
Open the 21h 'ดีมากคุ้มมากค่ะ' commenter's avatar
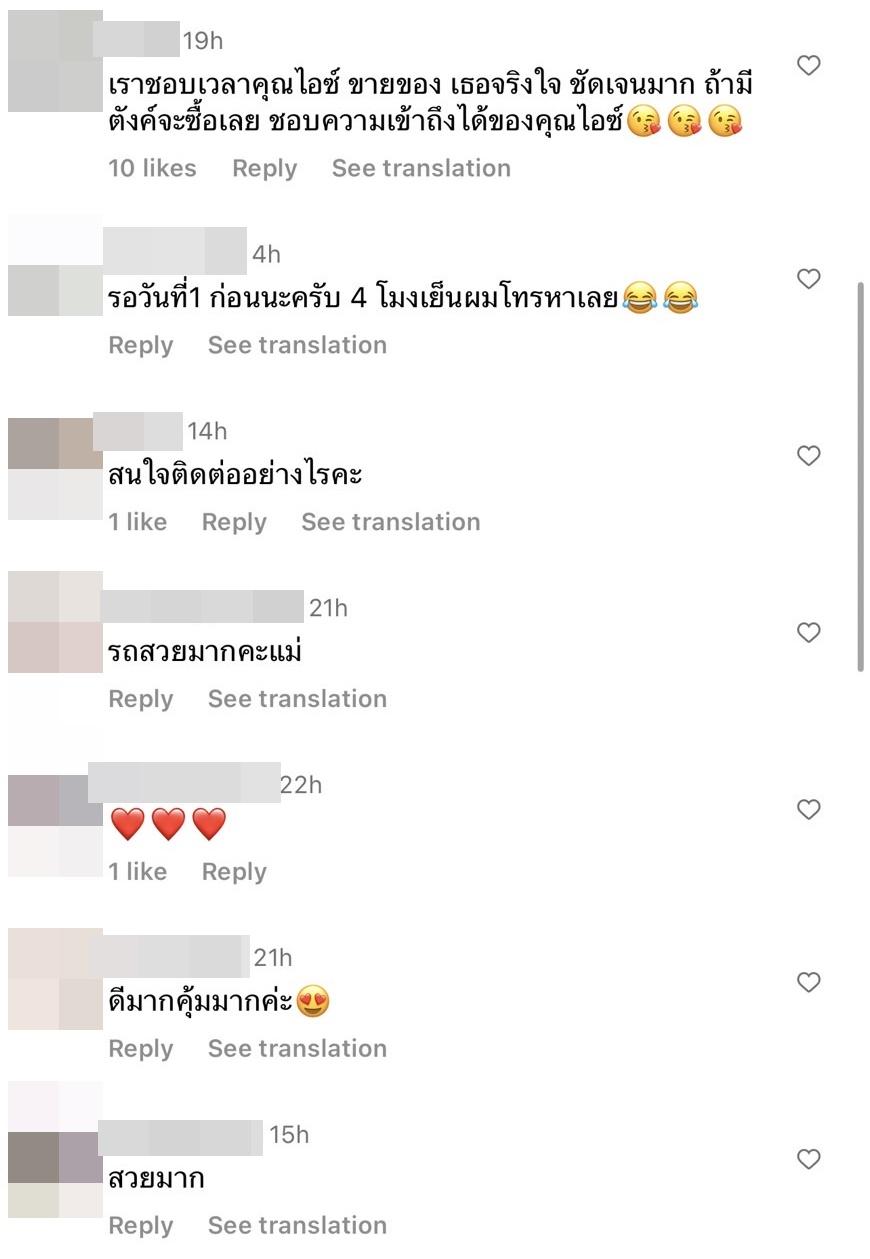pyautogui.click(x=55, y=980)
